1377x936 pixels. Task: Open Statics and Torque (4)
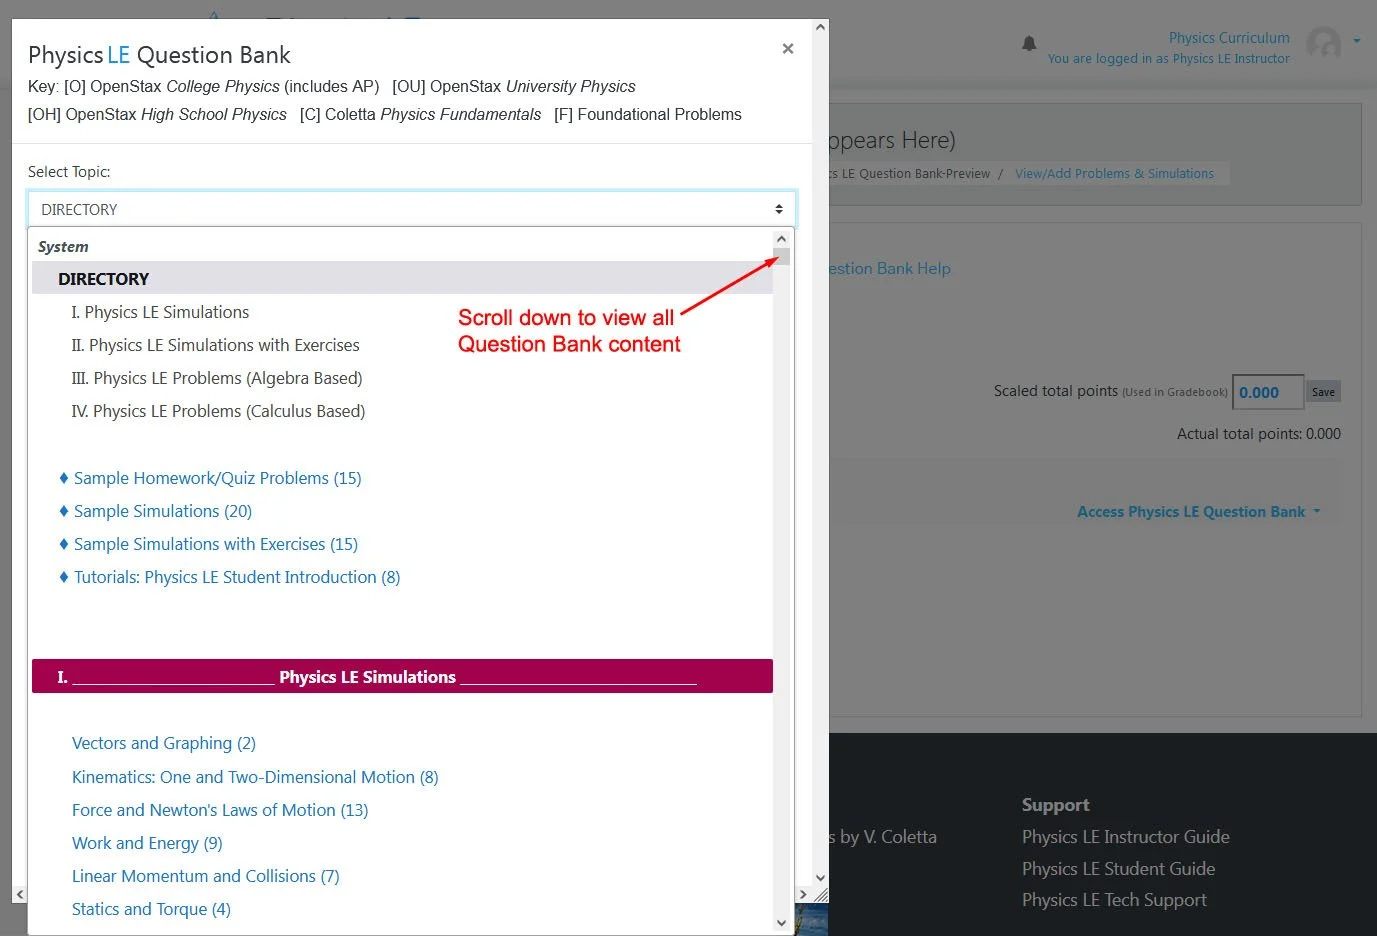(150, 908)
